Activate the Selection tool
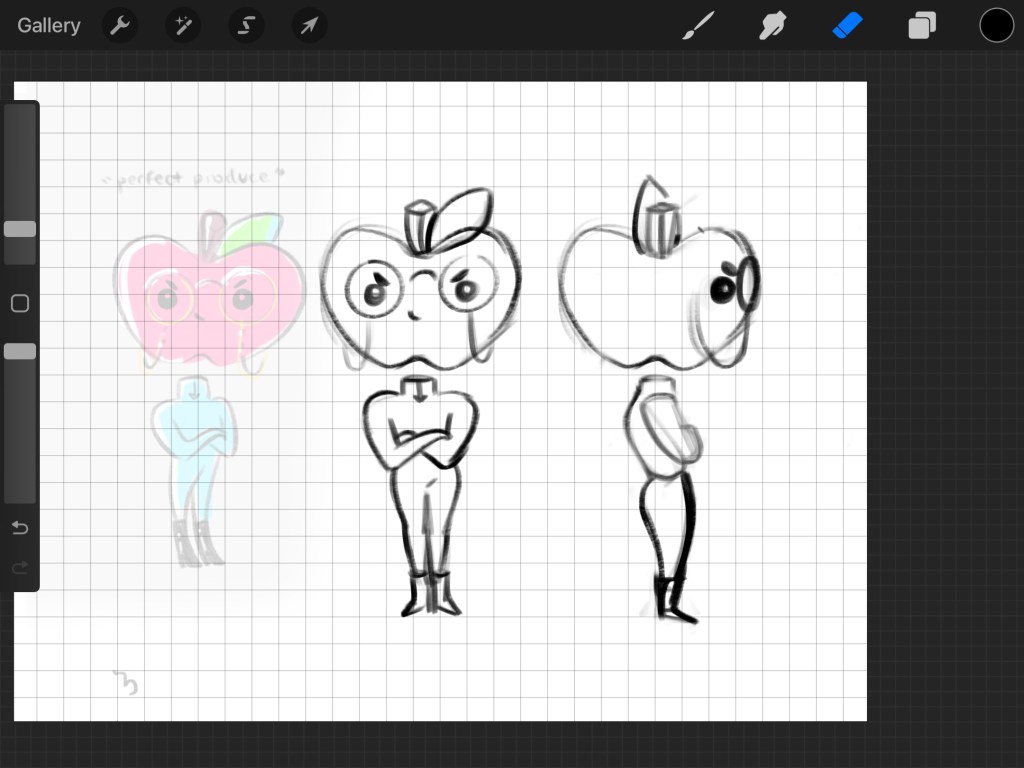Screen dimensions: 1024x768 pyautogui.click(x=246, y=26)
